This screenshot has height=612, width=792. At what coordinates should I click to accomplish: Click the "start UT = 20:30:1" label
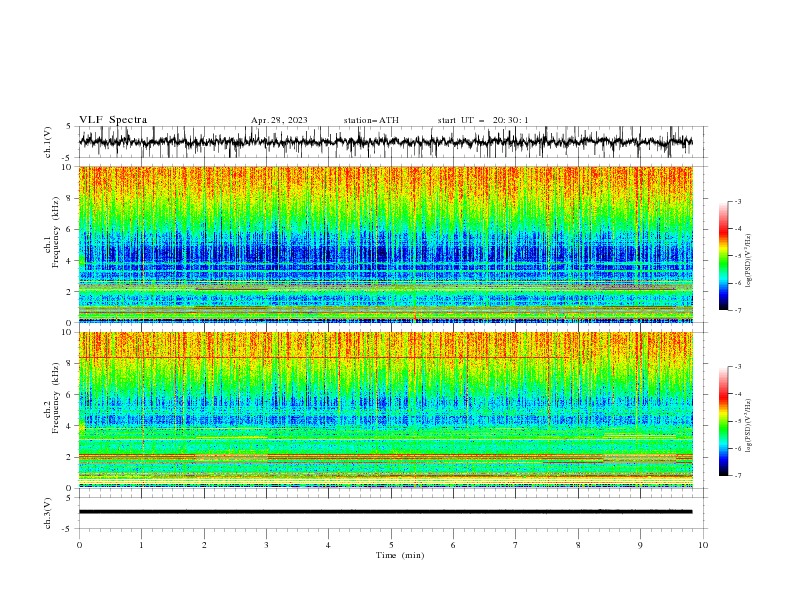point(483,120)
